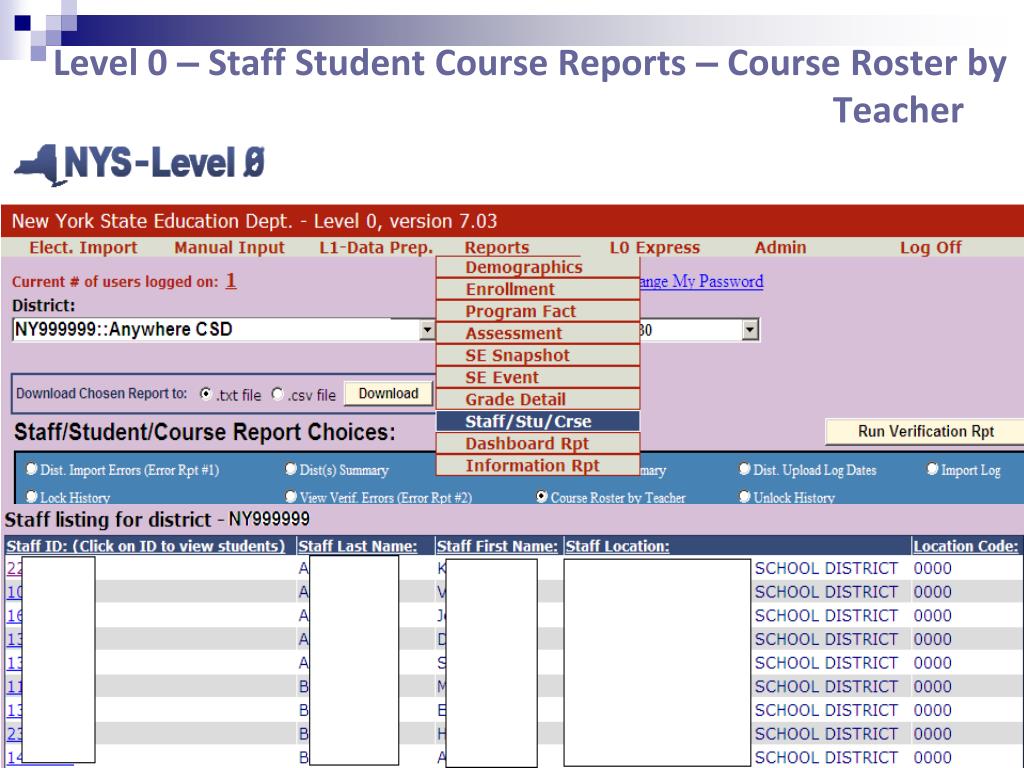Screen dimensions: 1024x768
Task: Select View Verif. Errors (Error Rpt #2) radio
Action: 291,496
